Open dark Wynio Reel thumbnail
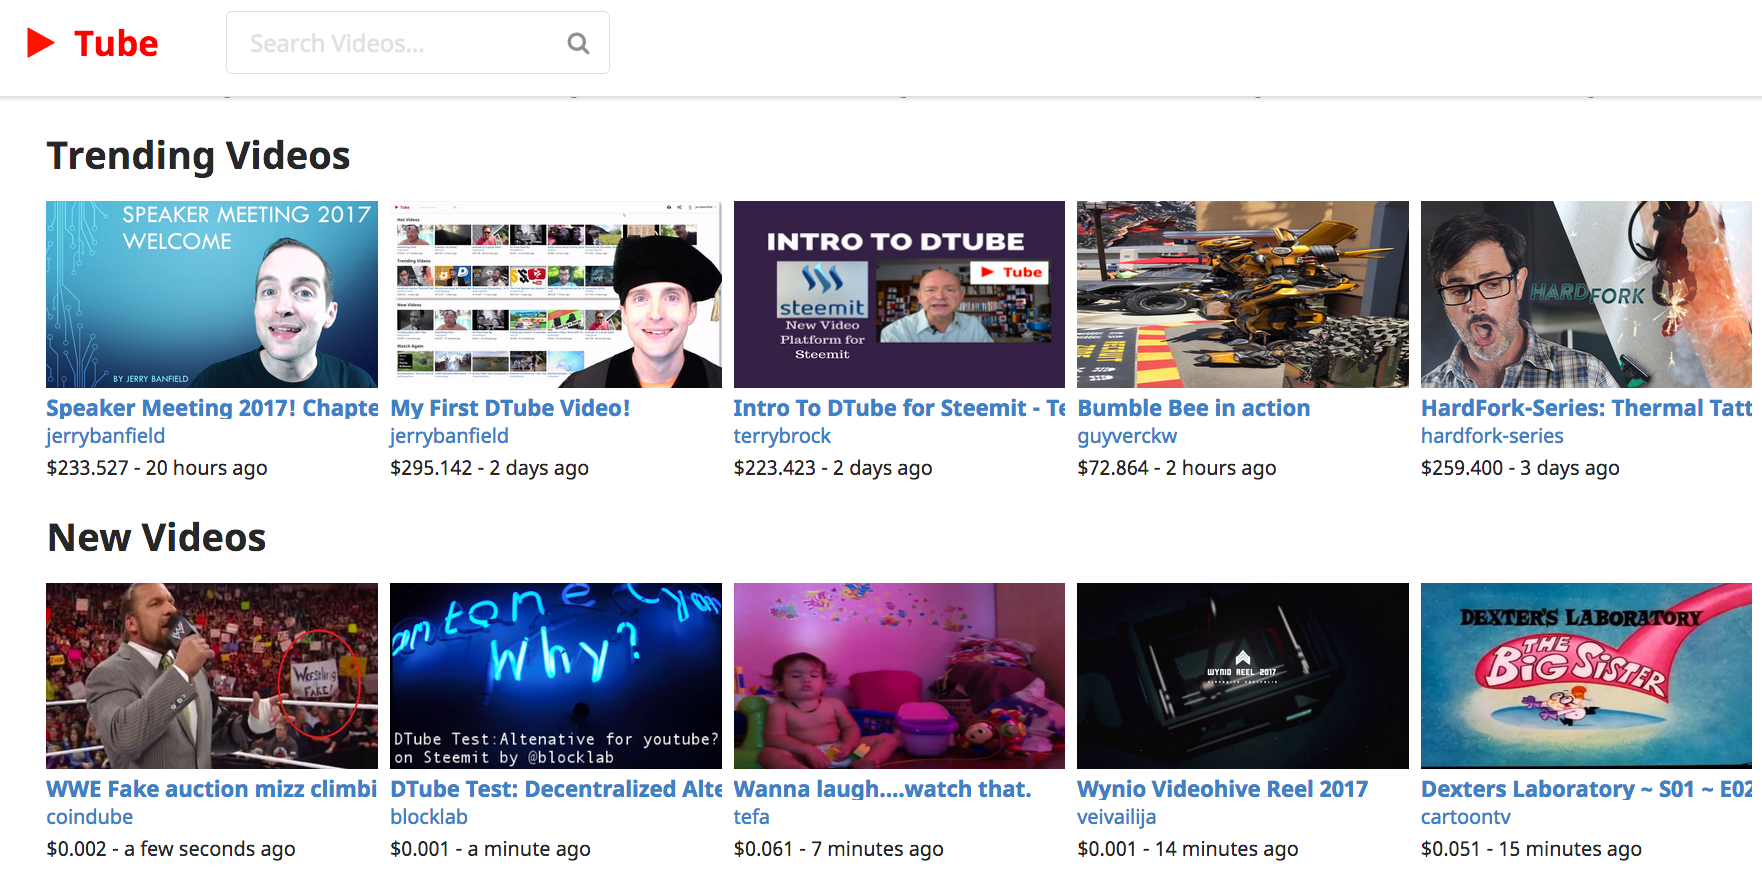The height and width of the screenshot is (894, 1762). [x=1243, y=676]
